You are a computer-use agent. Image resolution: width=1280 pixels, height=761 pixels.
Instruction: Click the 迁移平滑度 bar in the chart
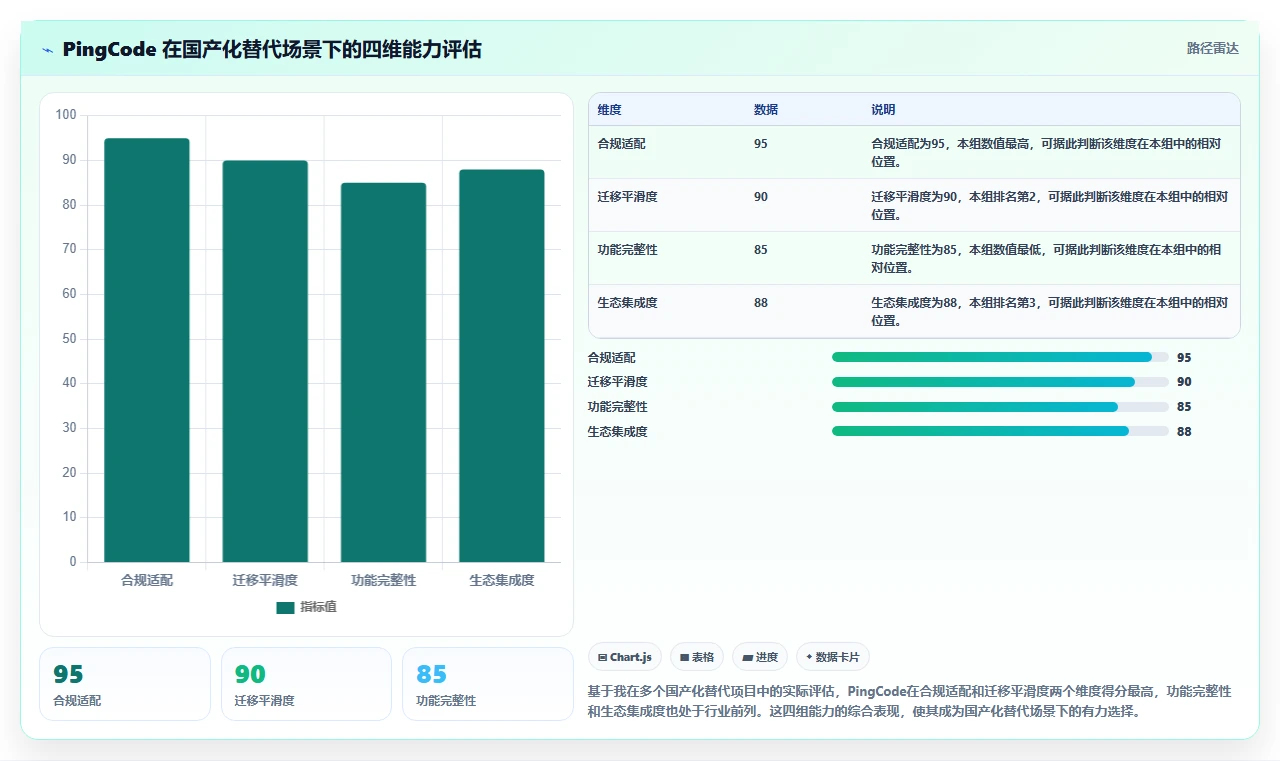pyautogui.click(x=265, y=361)
